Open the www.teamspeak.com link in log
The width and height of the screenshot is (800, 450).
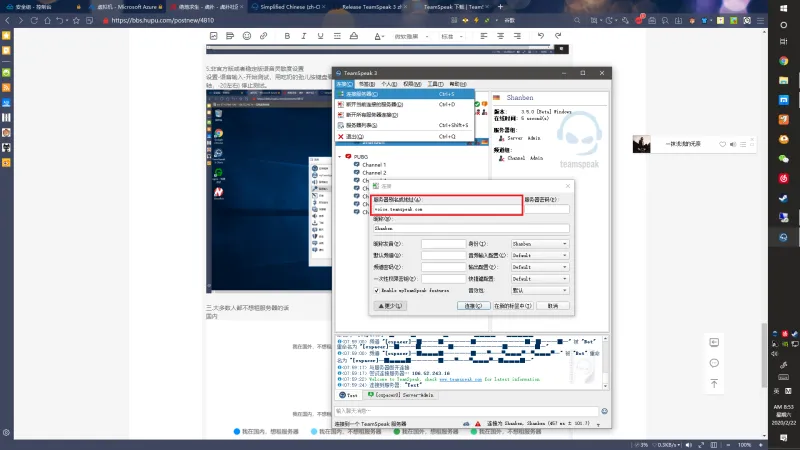pyautogui.click(x=460, y=379)
